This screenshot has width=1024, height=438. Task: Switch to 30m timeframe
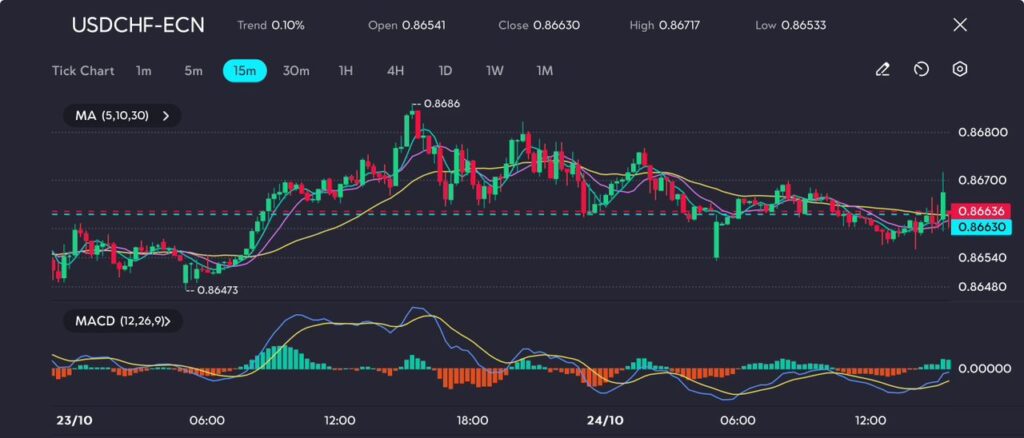coord(296,71)
